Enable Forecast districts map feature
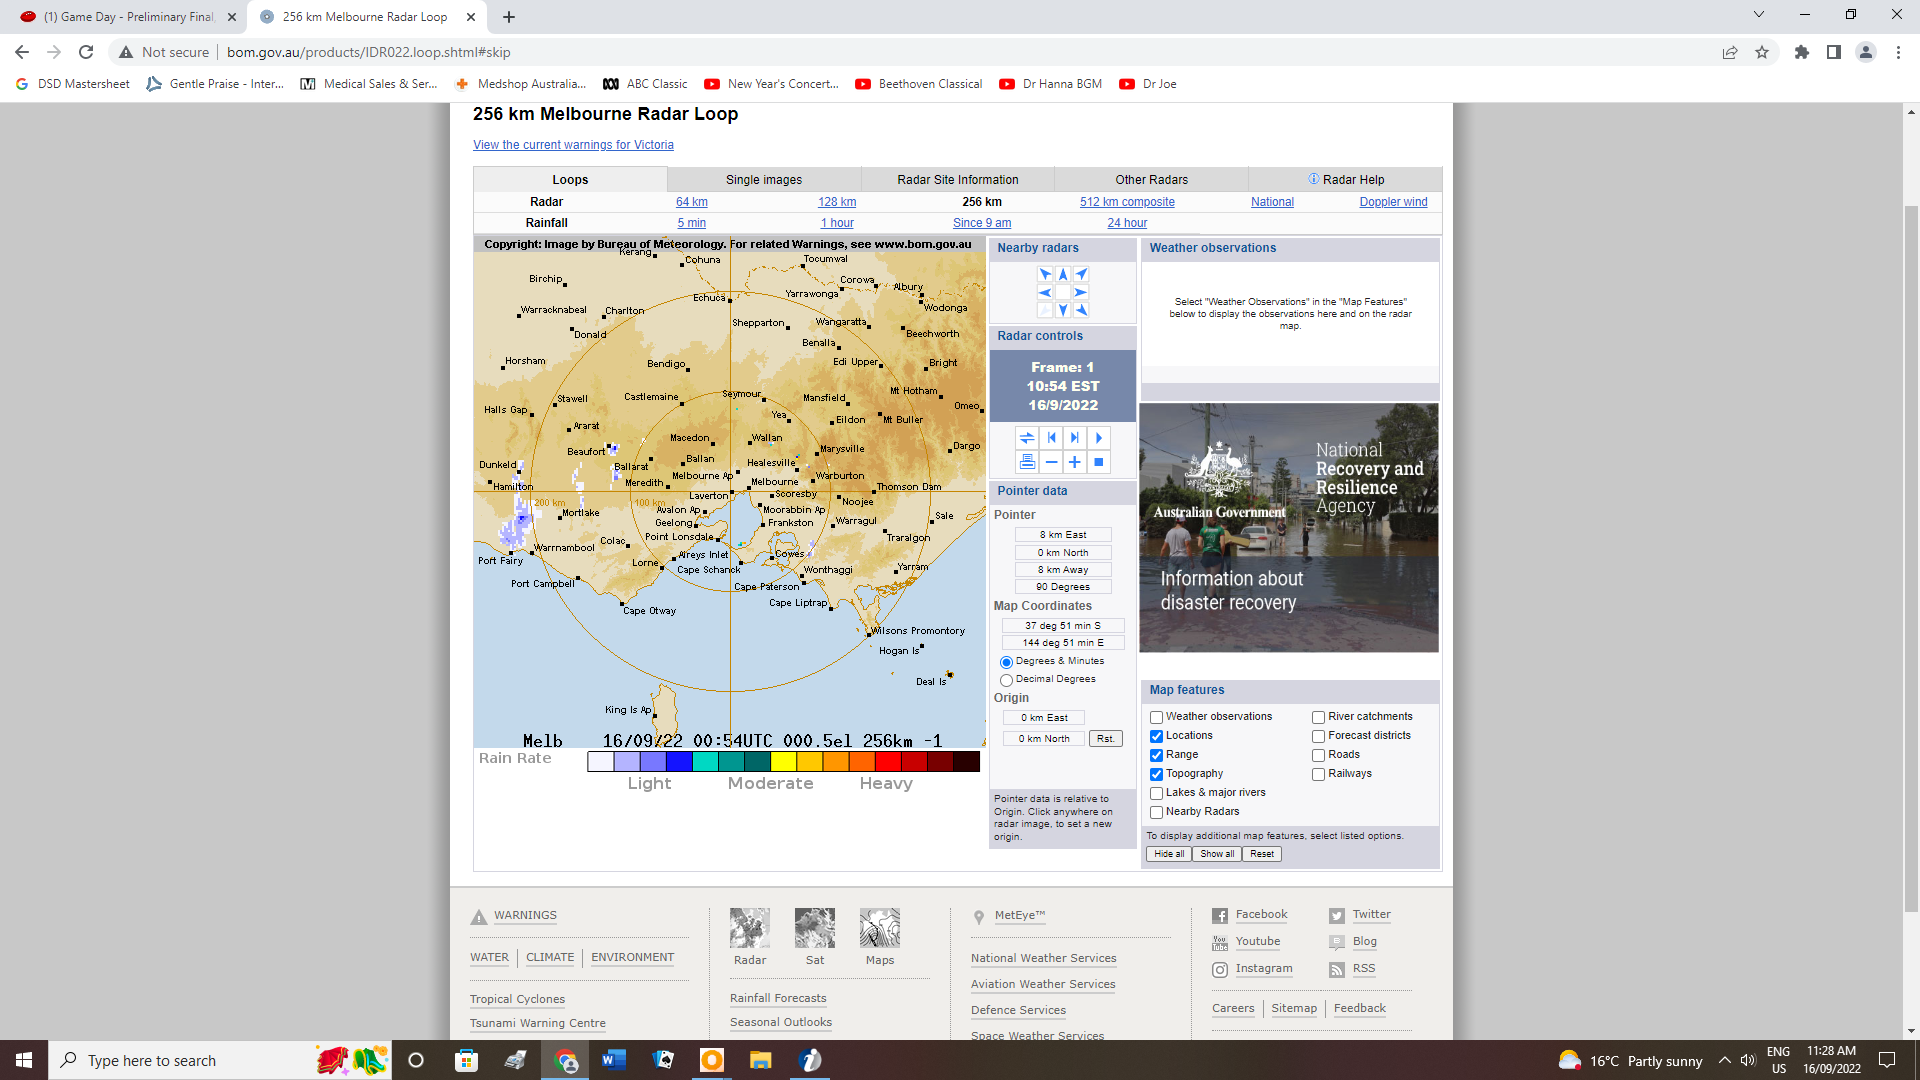The width and height of the screenshot is (1920, 1080). 1318,736
